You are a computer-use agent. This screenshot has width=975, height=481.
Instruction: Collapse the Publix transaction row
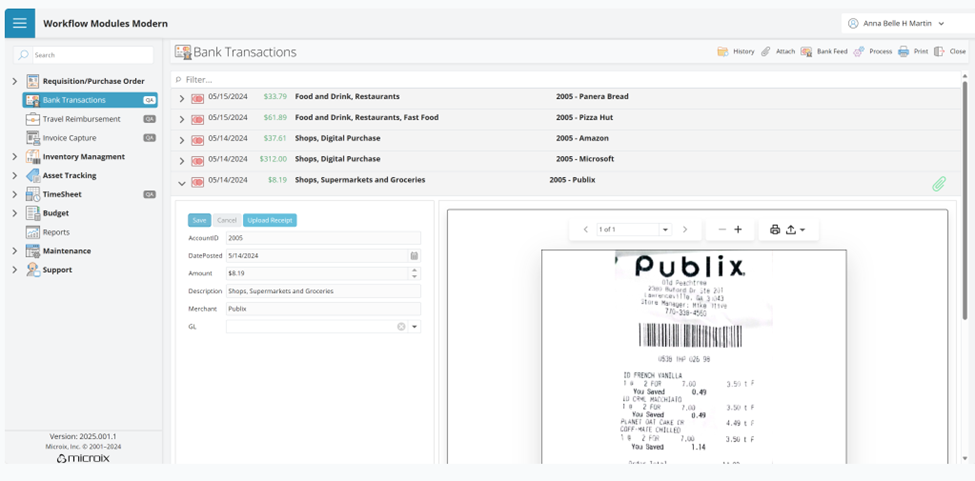pos(182,183)
